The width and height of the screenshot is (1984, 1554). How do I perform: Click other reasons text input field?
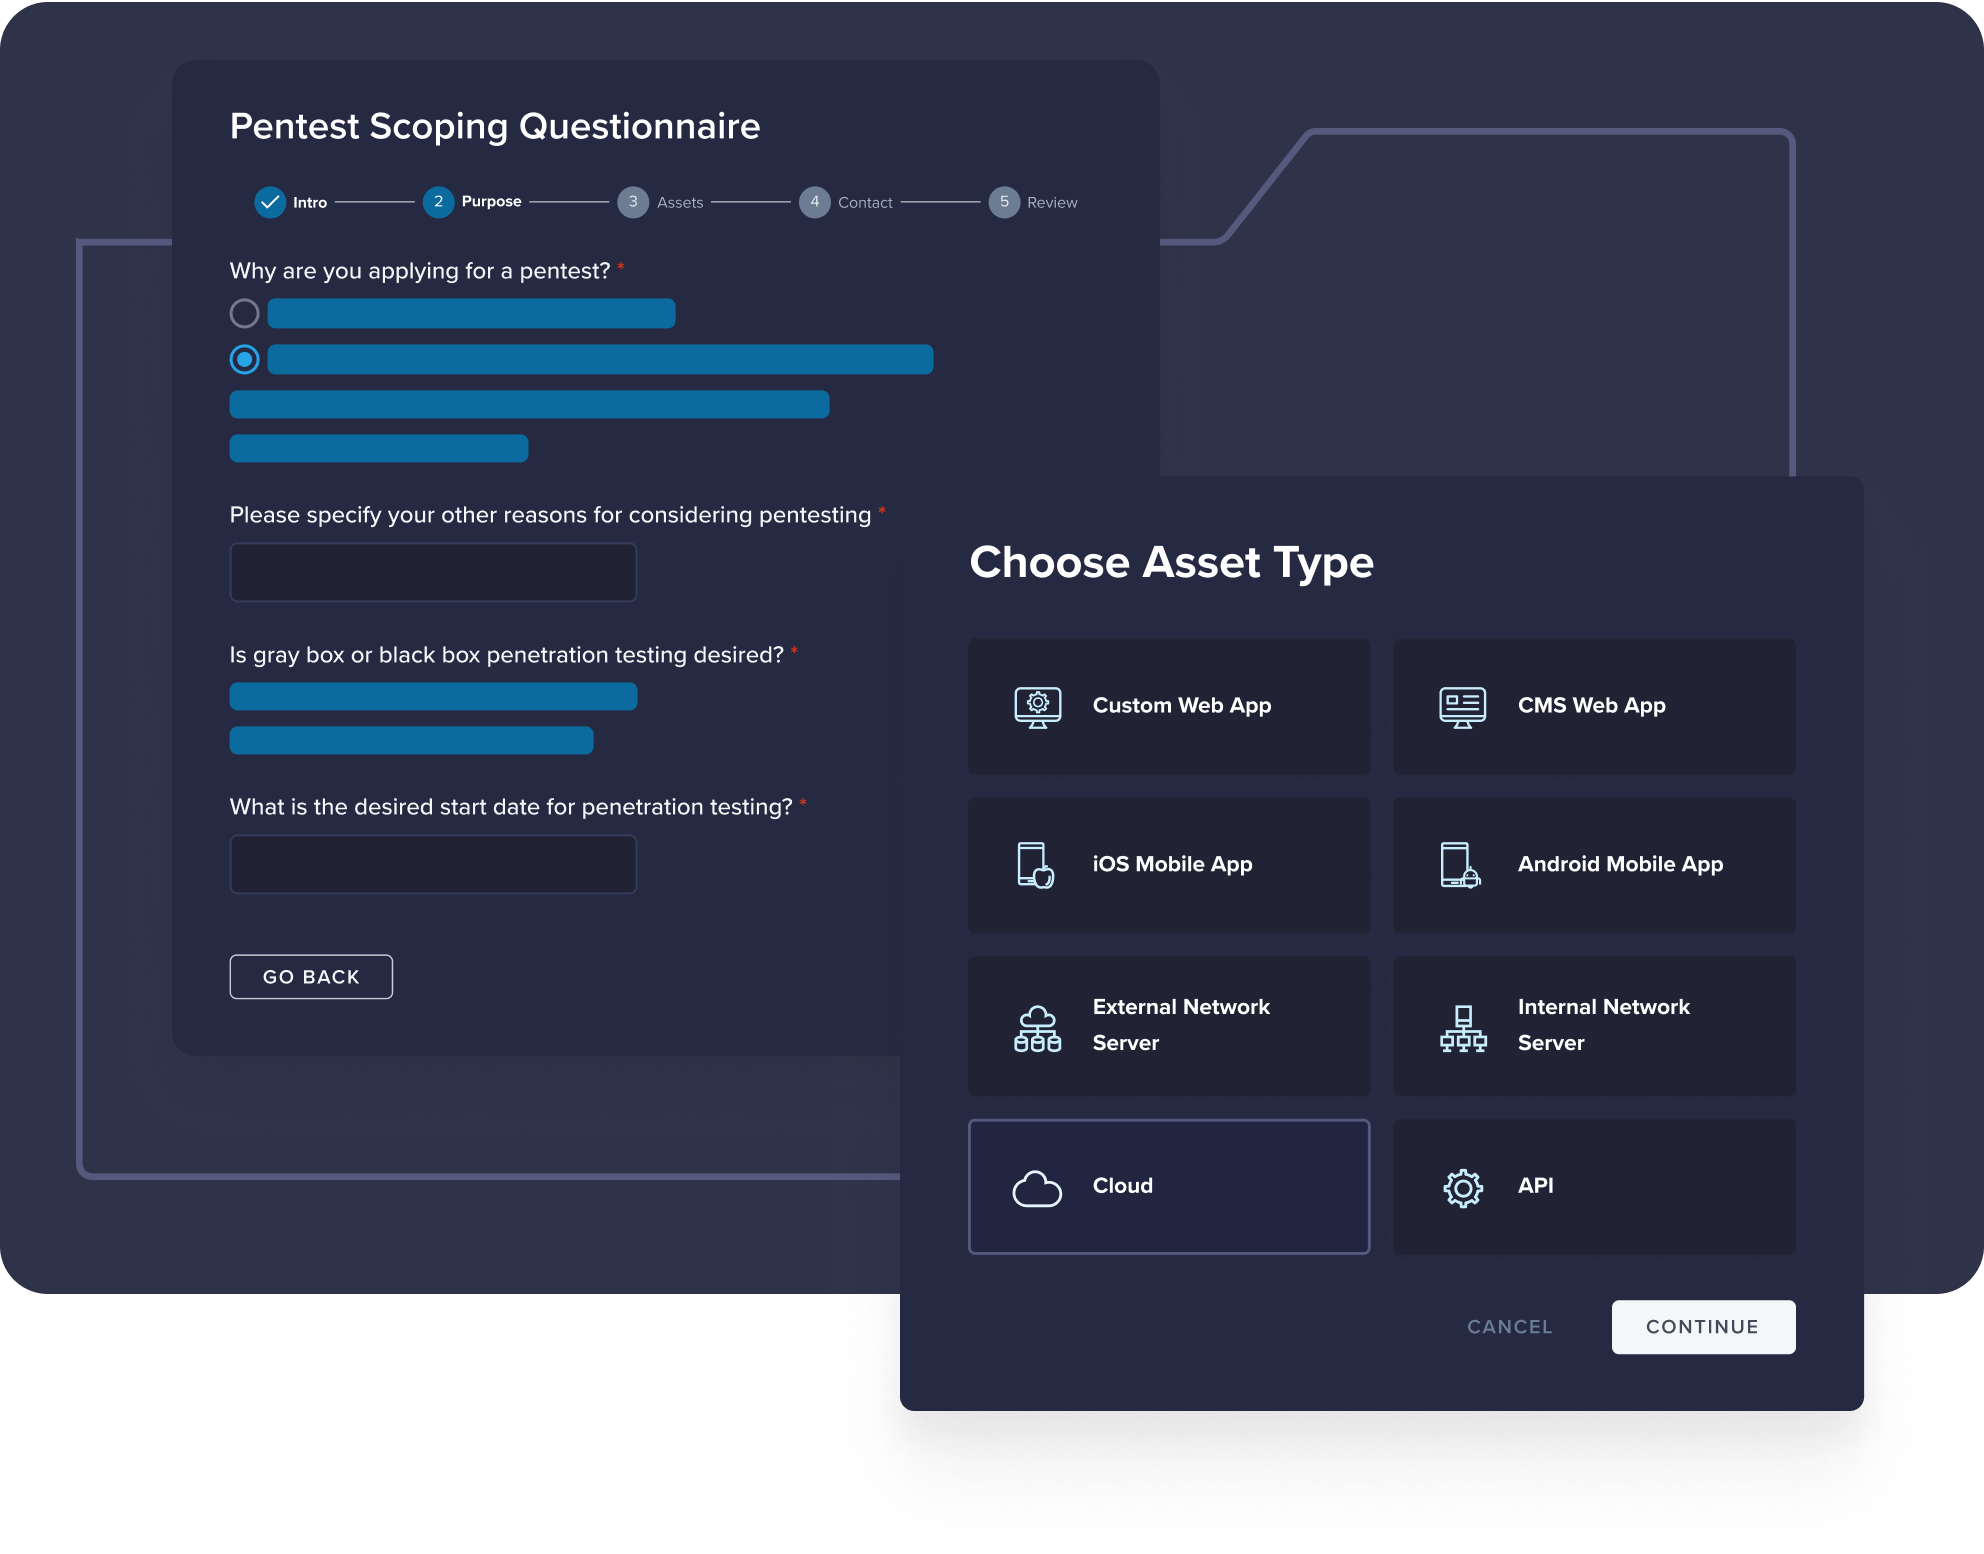pos(435,573)
